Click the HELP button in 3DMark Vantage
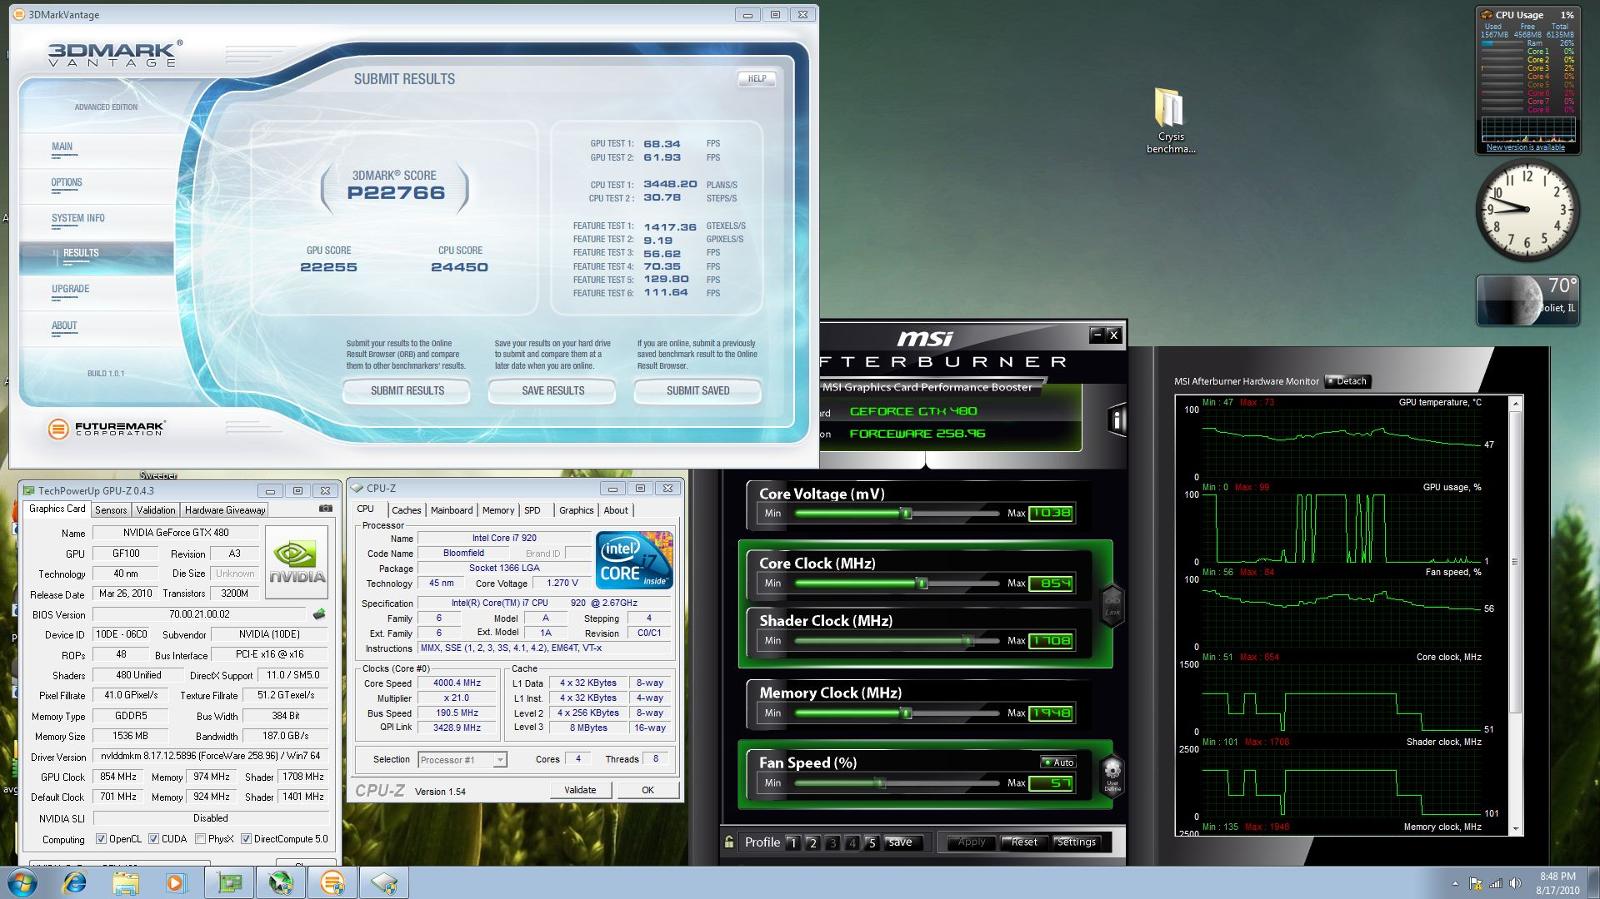This screenshot has width=1600, height=899. pos(757,78)
